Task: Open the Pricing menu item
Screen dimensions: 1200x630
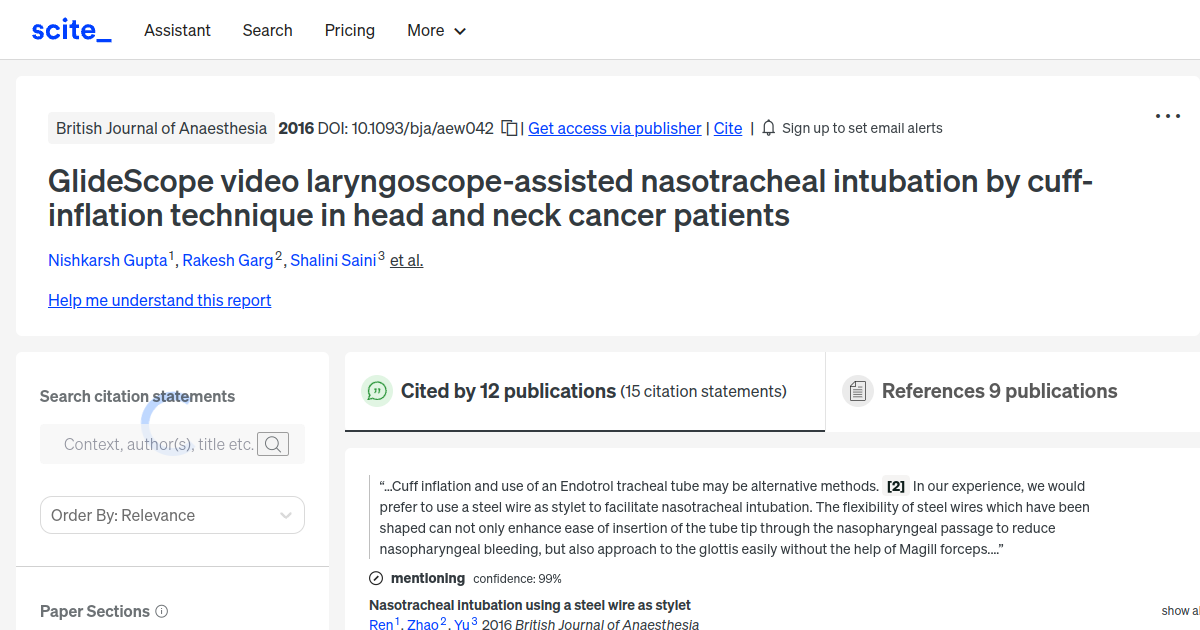Action: pos(349,30)
